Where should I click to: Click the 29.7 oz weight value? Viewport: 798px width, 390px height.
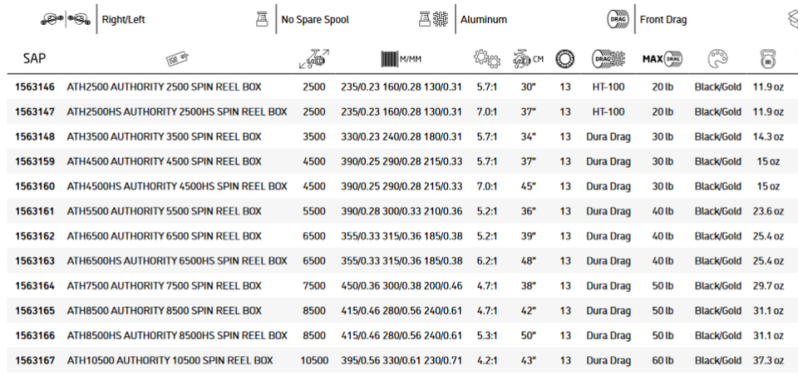click(x=768, y=286)
